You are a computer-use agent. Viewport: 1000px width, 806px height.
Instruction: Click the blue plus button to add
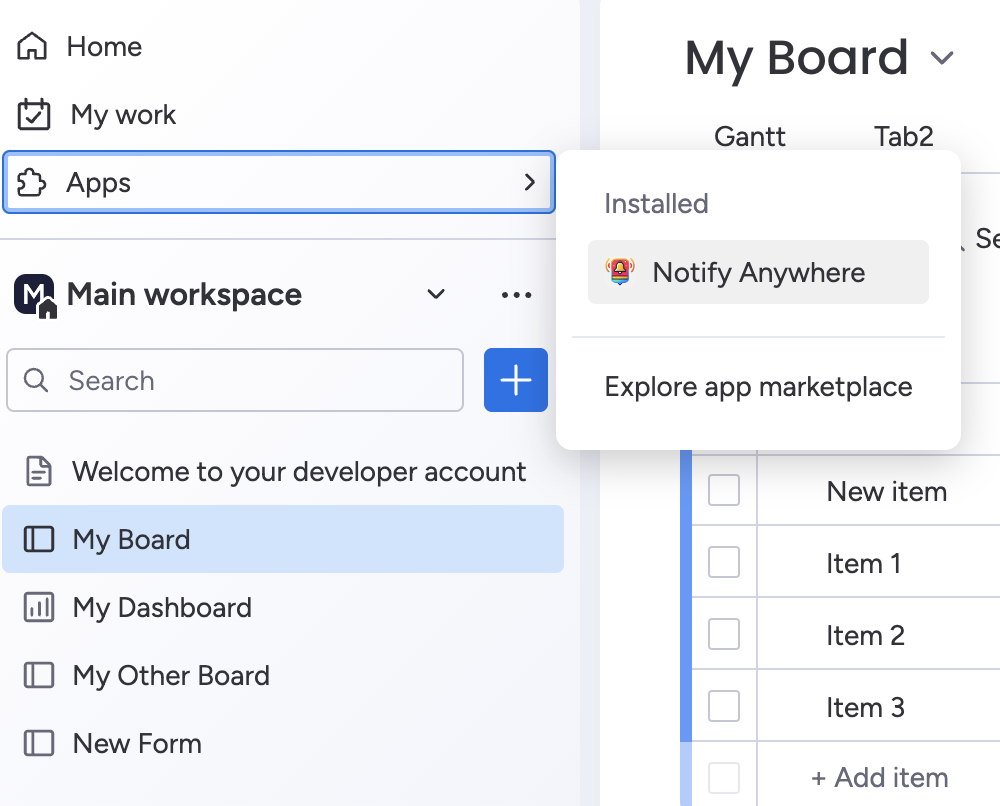[515, 380]
